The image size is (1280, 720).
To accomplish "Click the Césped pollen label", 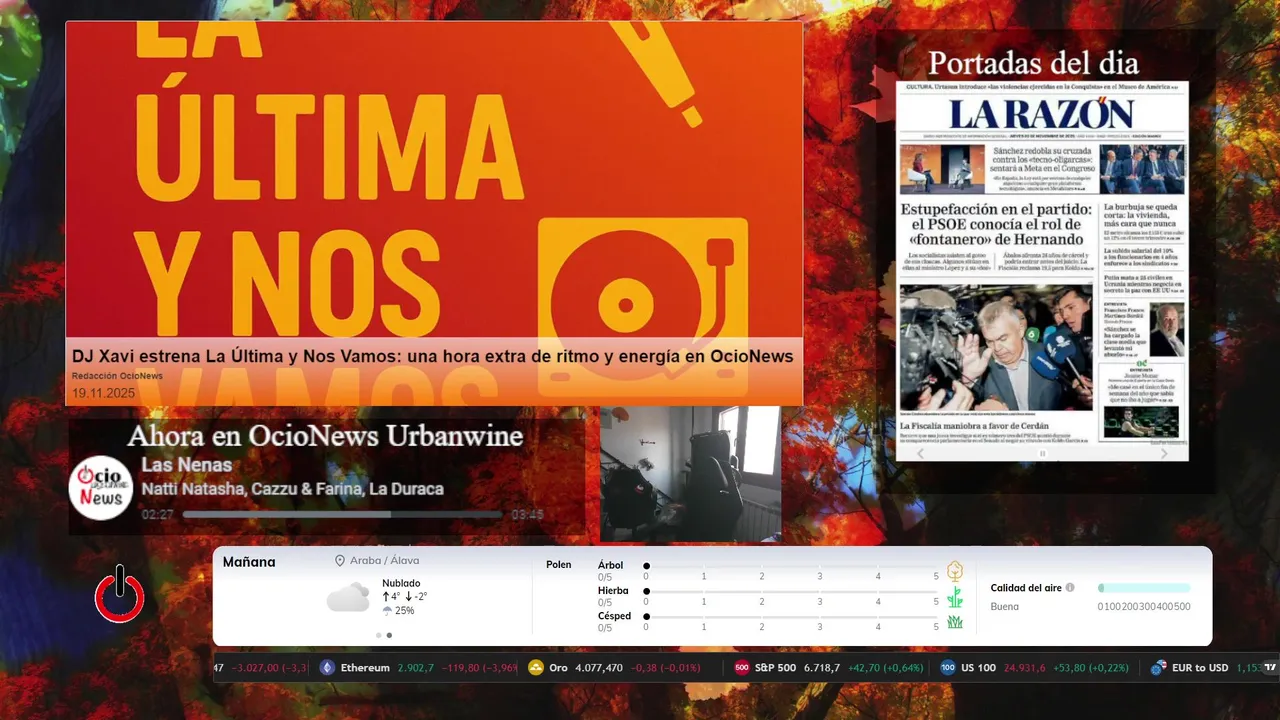I will click(x=614, y=616).
